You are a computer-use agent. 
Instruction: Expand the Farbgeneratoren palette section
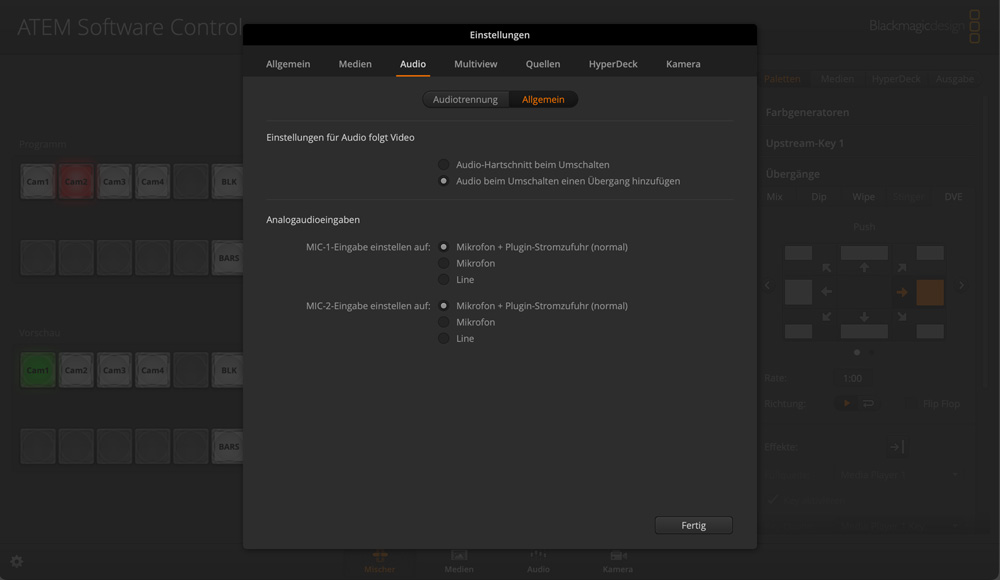[x=807, y=113]
